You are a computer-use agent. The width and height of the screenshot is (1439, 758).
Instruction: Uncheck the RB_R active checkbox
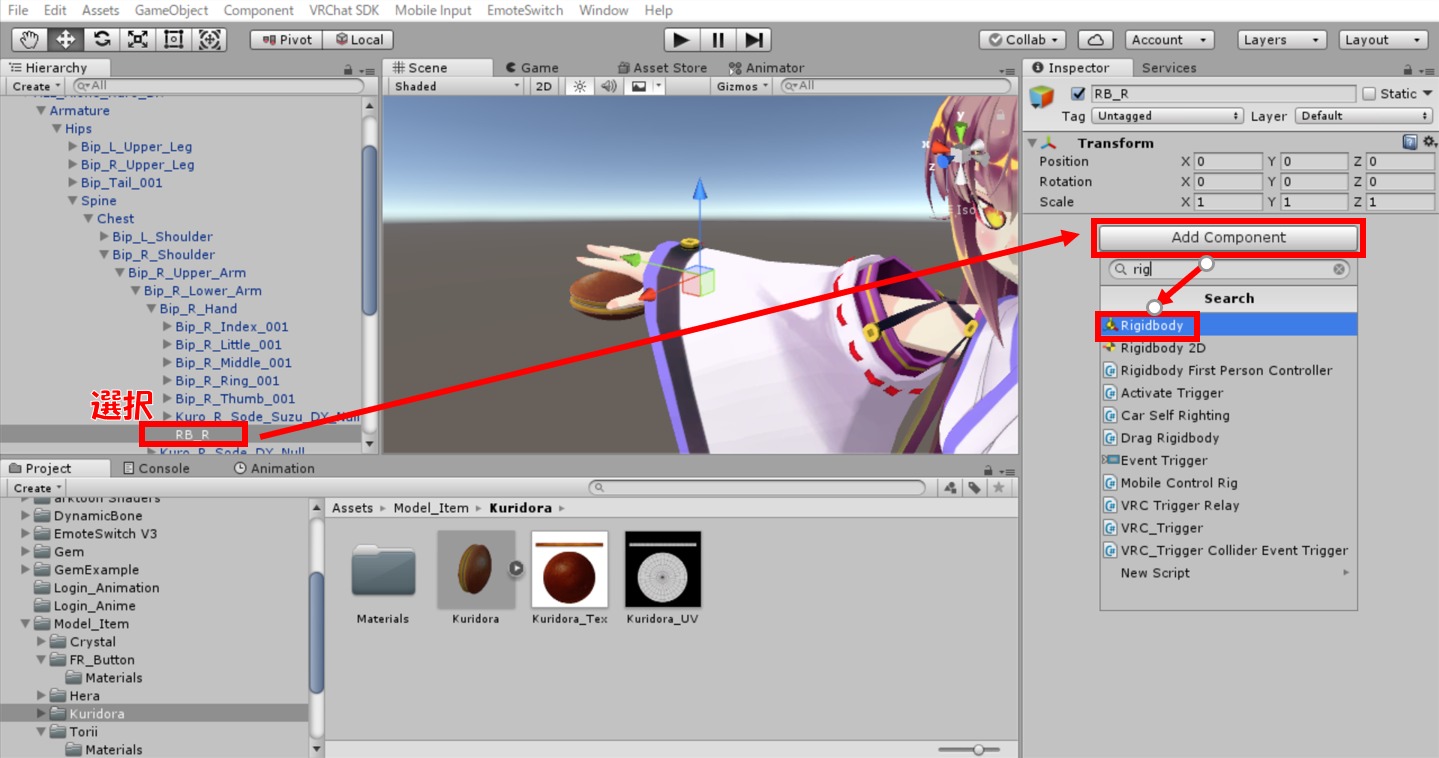[1077, 94]
